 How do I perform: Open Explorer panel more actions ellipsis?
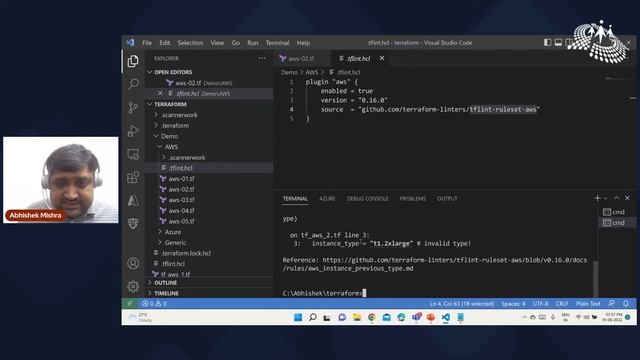262,58
